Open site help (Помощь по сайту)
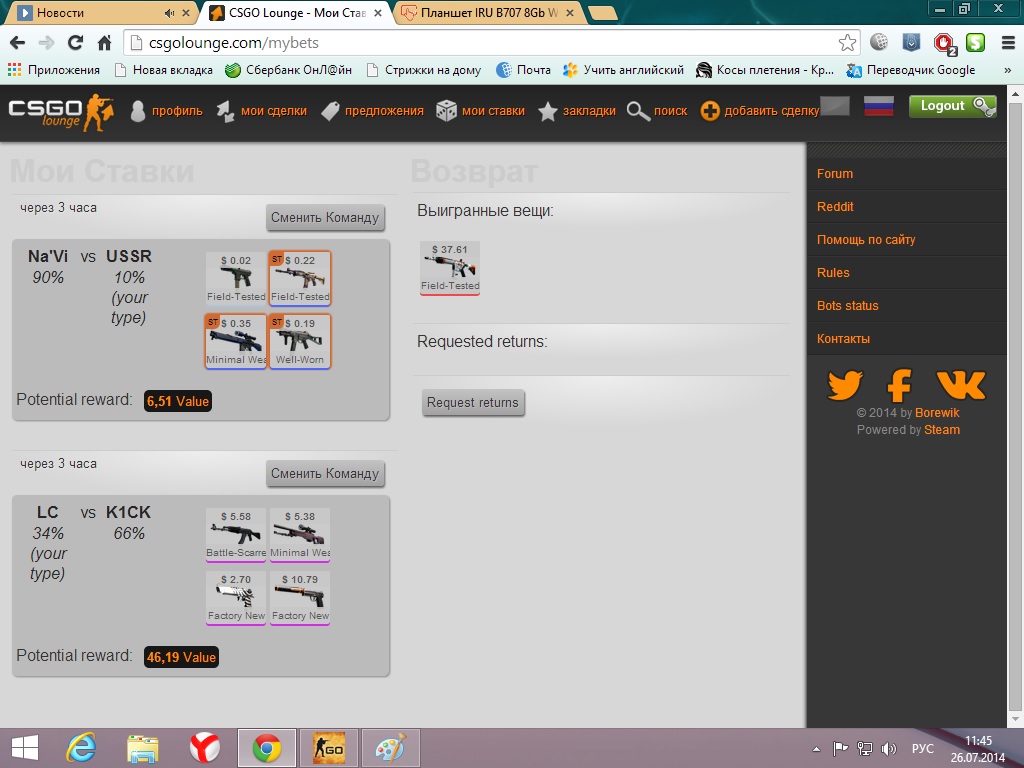 pos(866,240)
